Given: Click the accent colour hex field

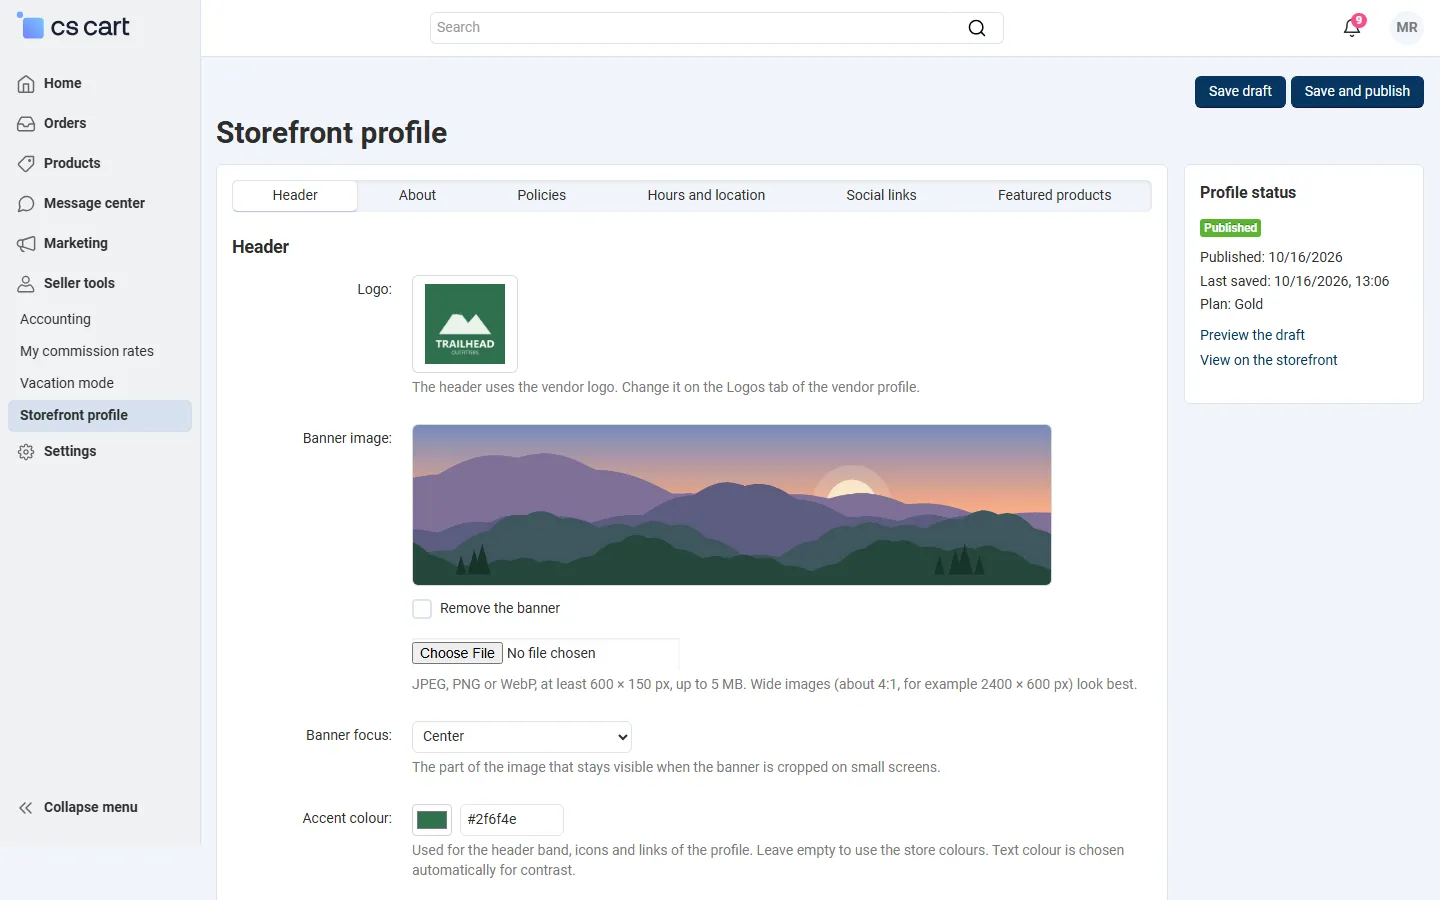Looking at the screenshot, I should pyautogui.click(x=512, y=820).
